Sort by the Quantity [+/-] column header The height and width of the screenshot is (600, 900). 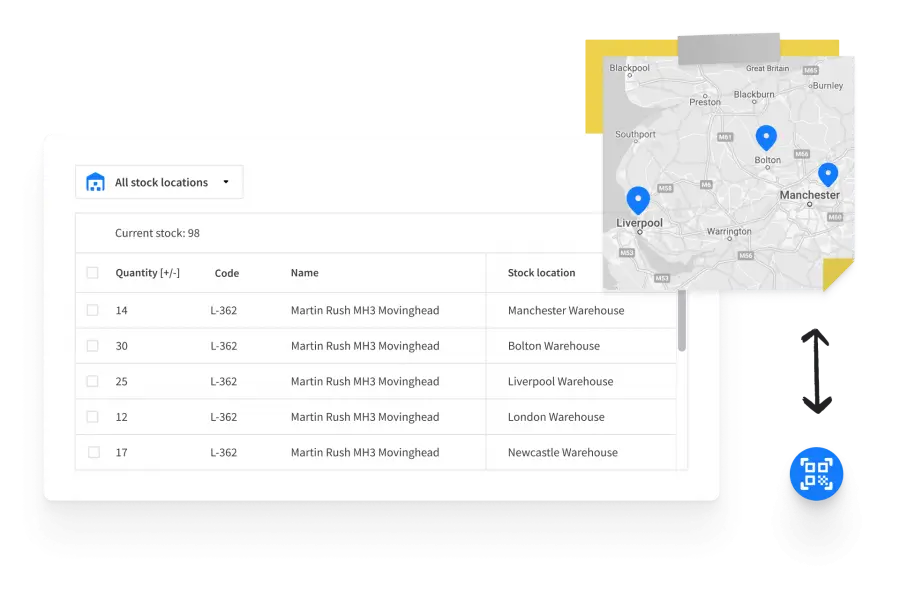coord(148,272)
